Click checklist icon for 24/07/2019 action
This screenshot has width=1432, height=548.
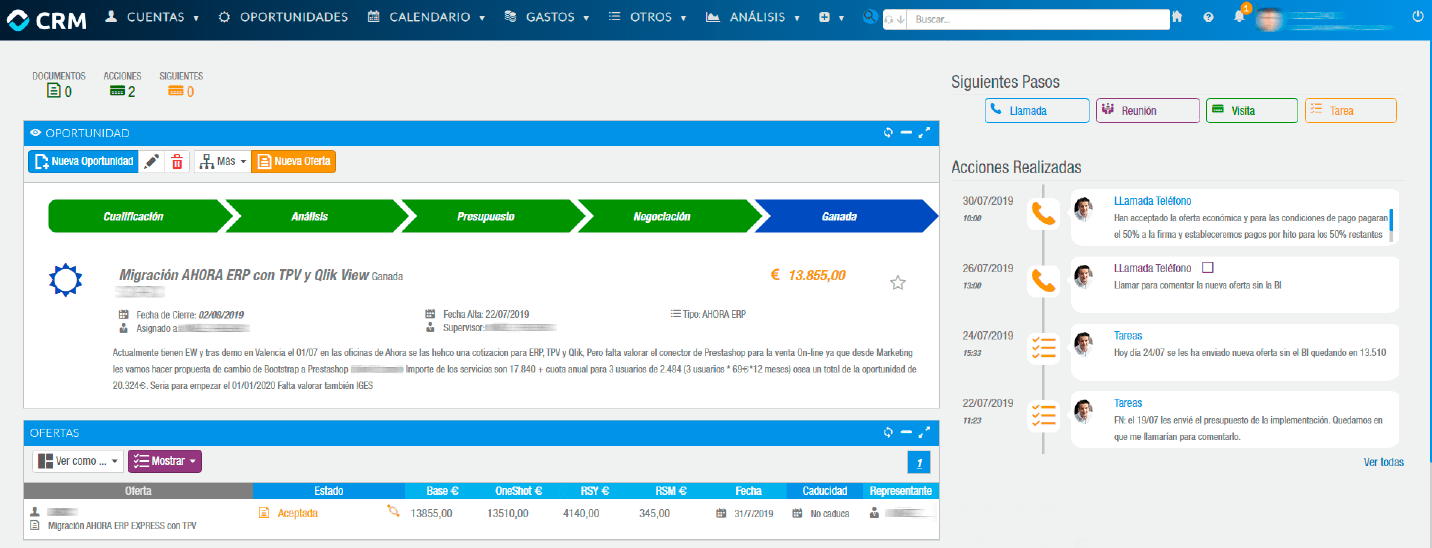(x=1044, y=348)
